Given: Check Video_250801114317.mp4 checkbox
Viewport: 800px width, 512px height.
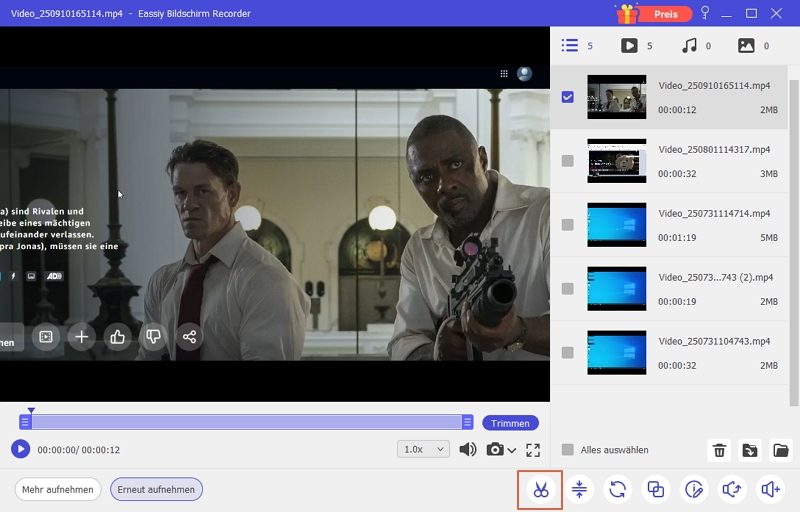Looking at the screenshot, I should (567, 161).
